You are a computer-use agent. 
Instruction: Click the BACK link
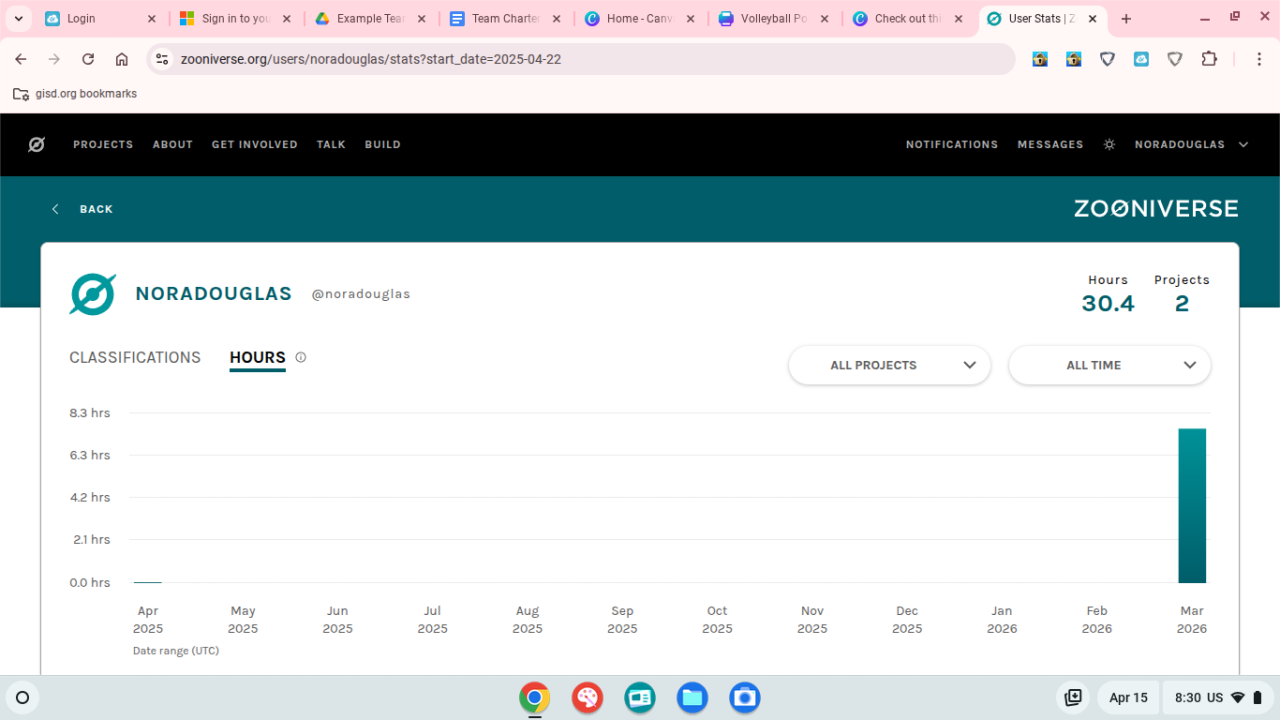click(83, 209)
